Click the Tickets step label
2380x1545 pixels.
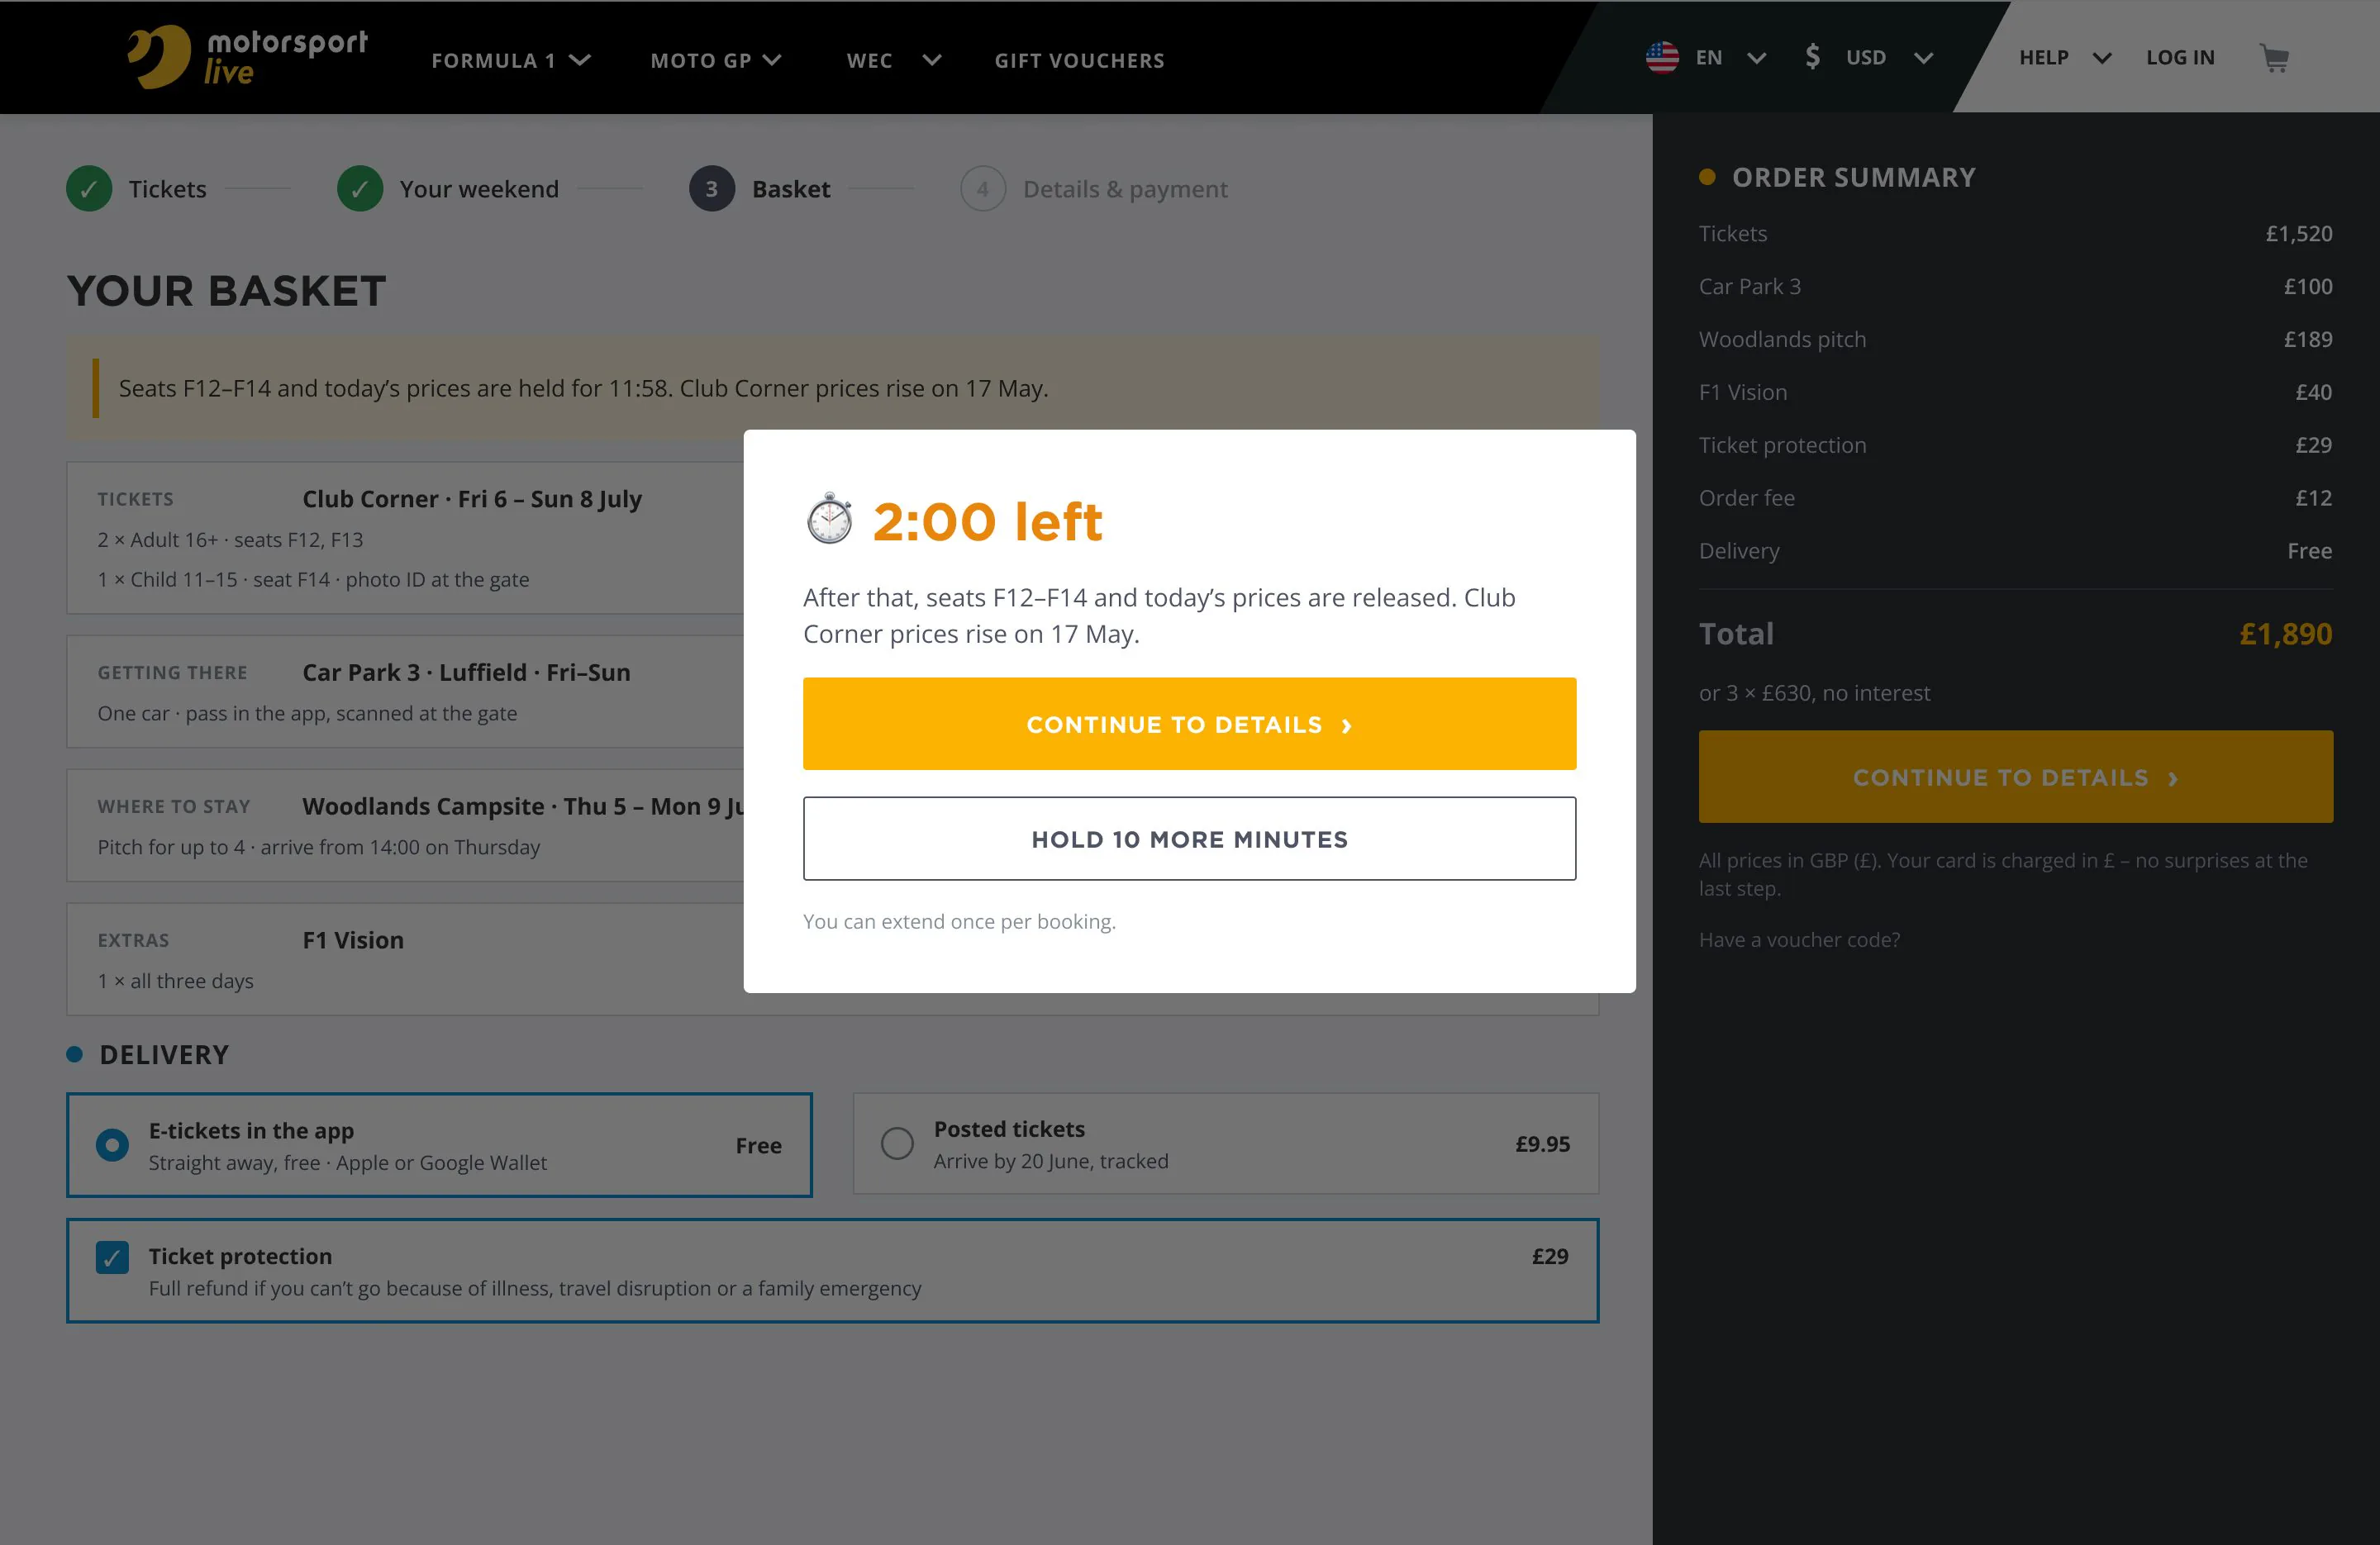coord(167,189)
